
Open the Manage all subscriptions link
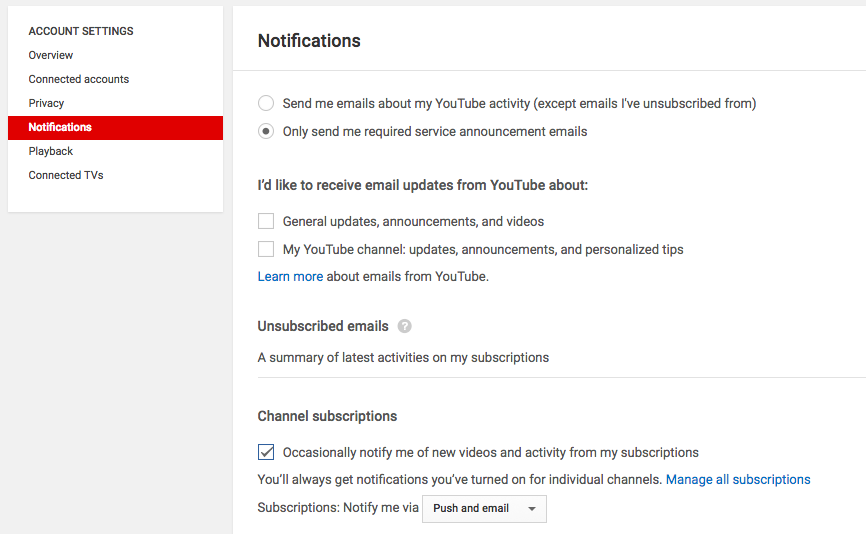738,480
